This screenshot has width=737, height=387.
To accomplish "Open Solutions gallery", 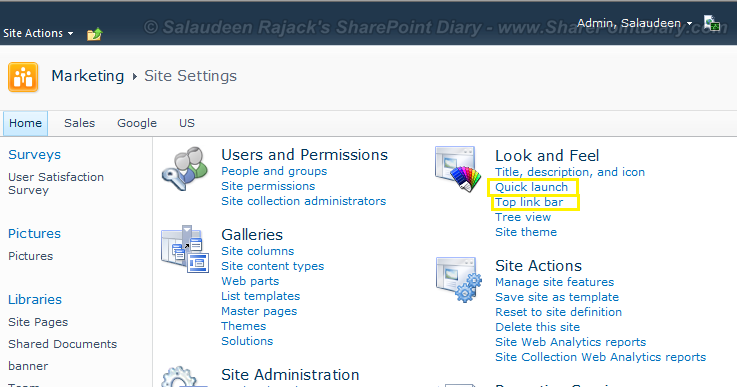I will point(247,341).
